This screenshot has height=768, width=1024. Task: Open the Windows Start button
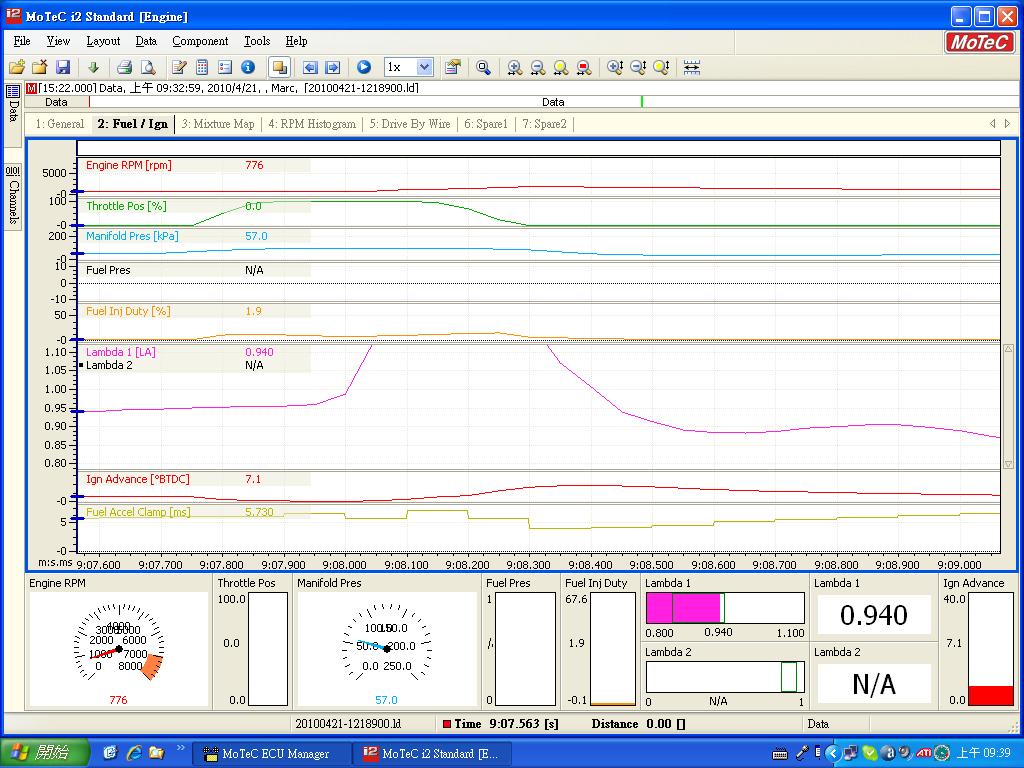[44, 753]
